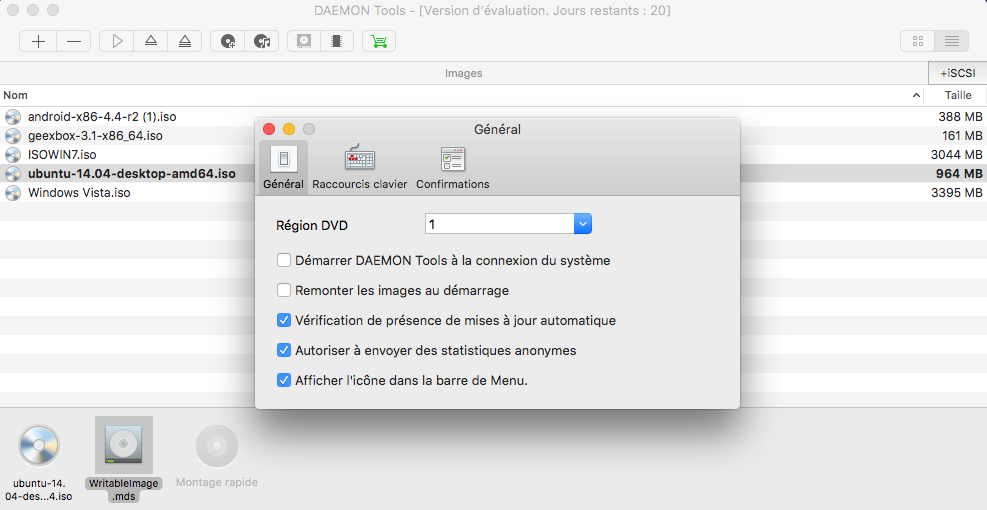Open the Confirmations preferences tab
This screenshot has height=510, width=987.
453,167
